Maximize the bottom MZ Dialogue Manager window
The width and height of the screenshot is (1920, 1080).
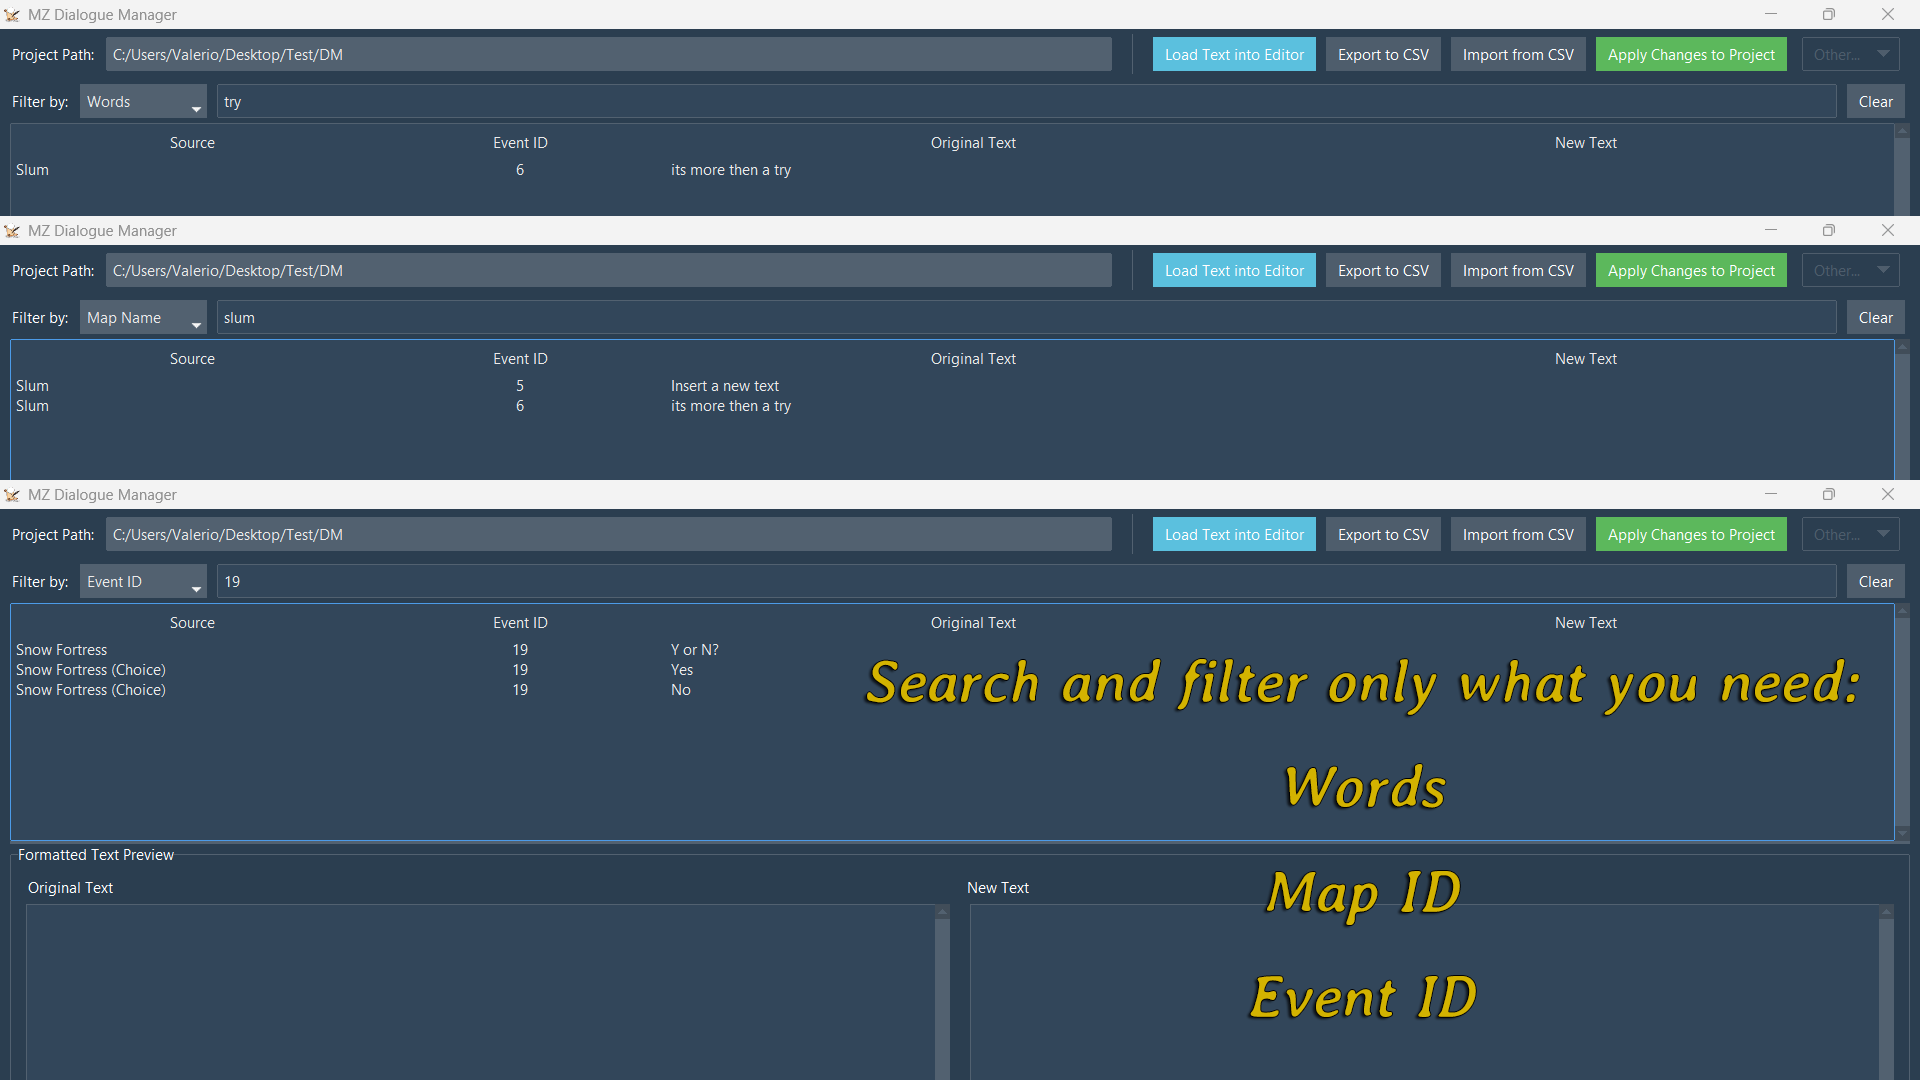[x=1828, y=494]
